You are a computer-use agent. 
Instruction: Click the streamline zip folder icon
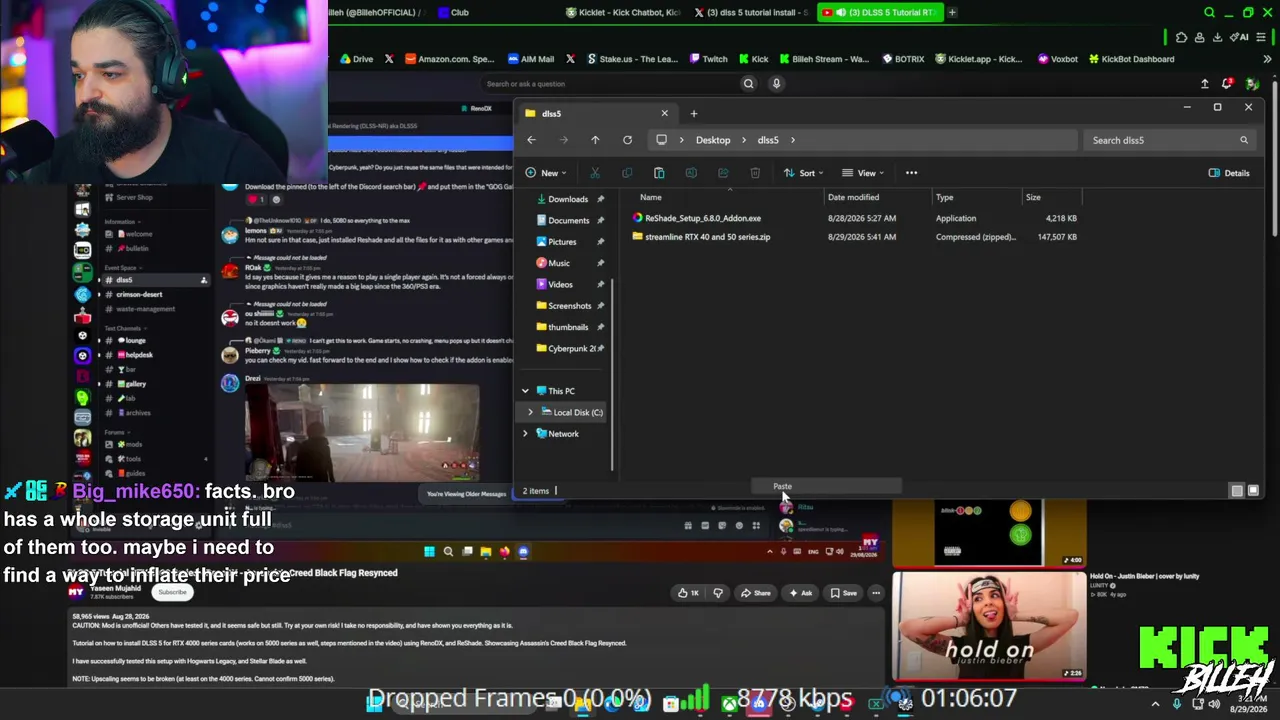637,237
